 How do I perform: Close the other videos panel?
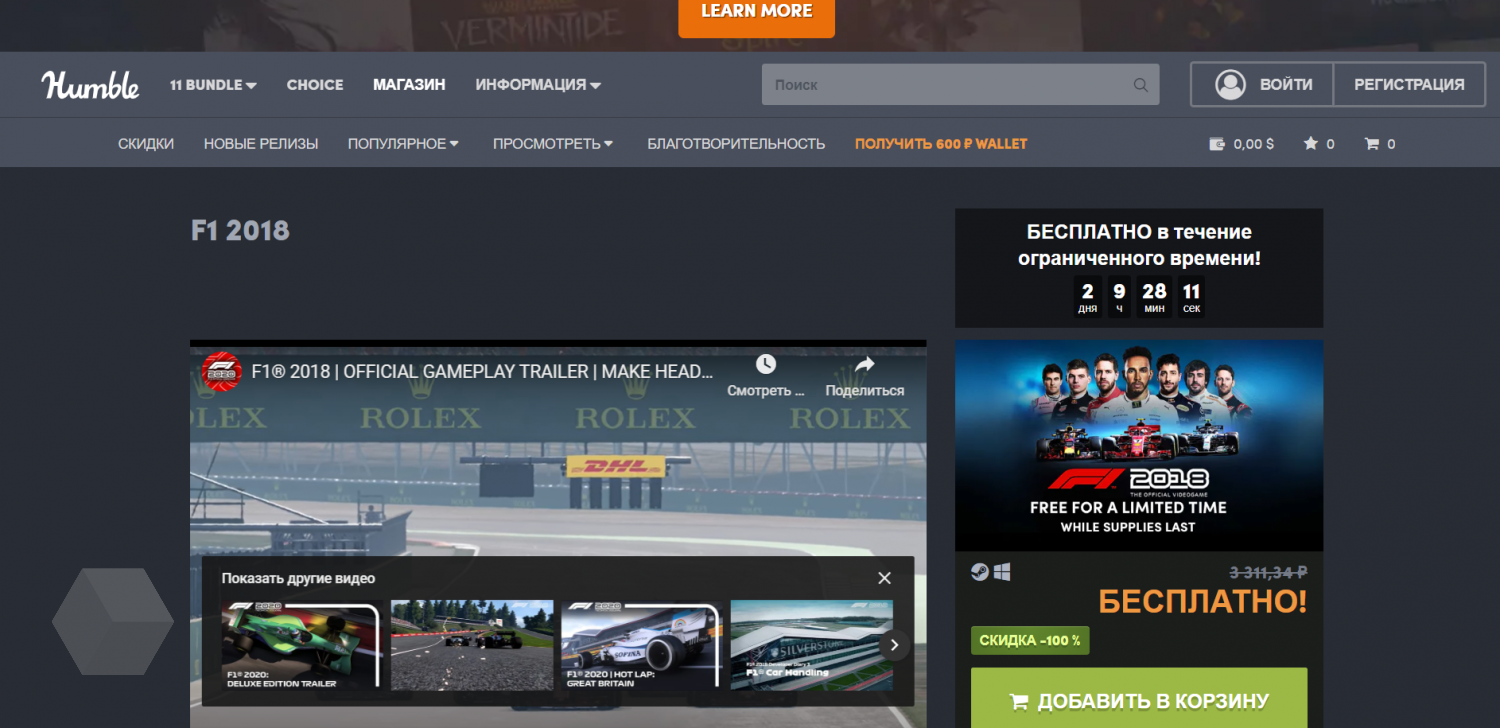coord(884,578)
